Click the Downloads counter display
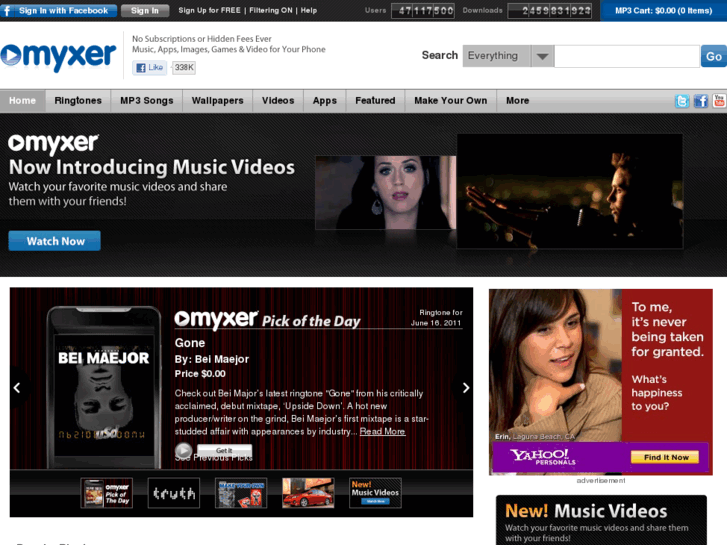Image resolution: width=727 pixels, height=545 pixels. pyautogui.click(x=550, y=10)
